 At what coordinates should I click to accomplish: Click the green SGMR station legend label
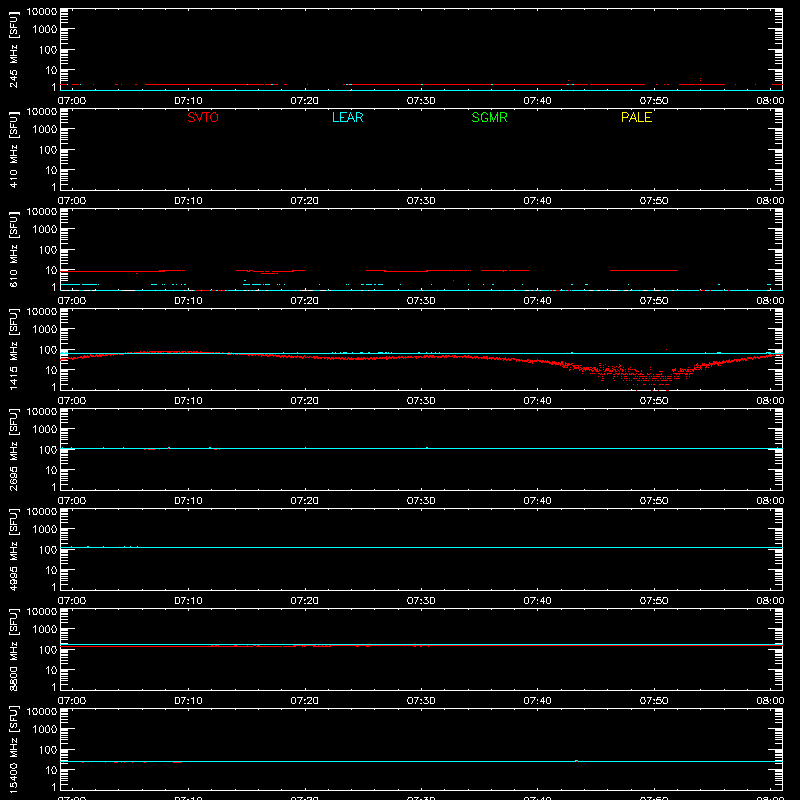pos(489,117)
